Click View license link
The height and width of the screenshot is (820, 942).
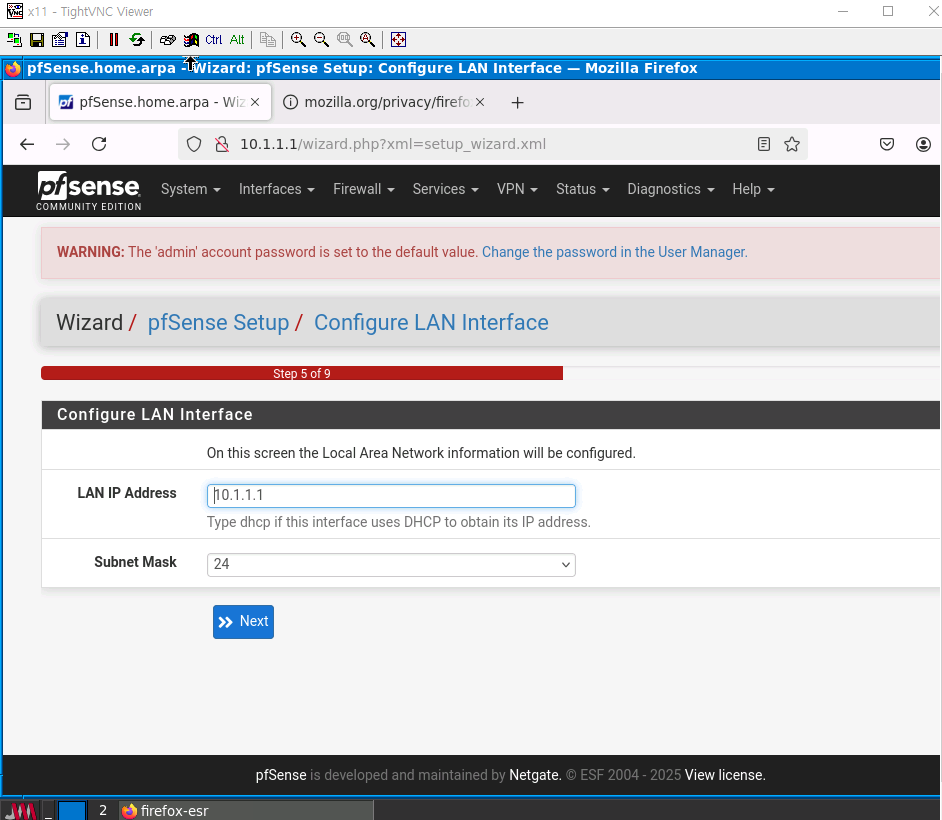point(725,775)
